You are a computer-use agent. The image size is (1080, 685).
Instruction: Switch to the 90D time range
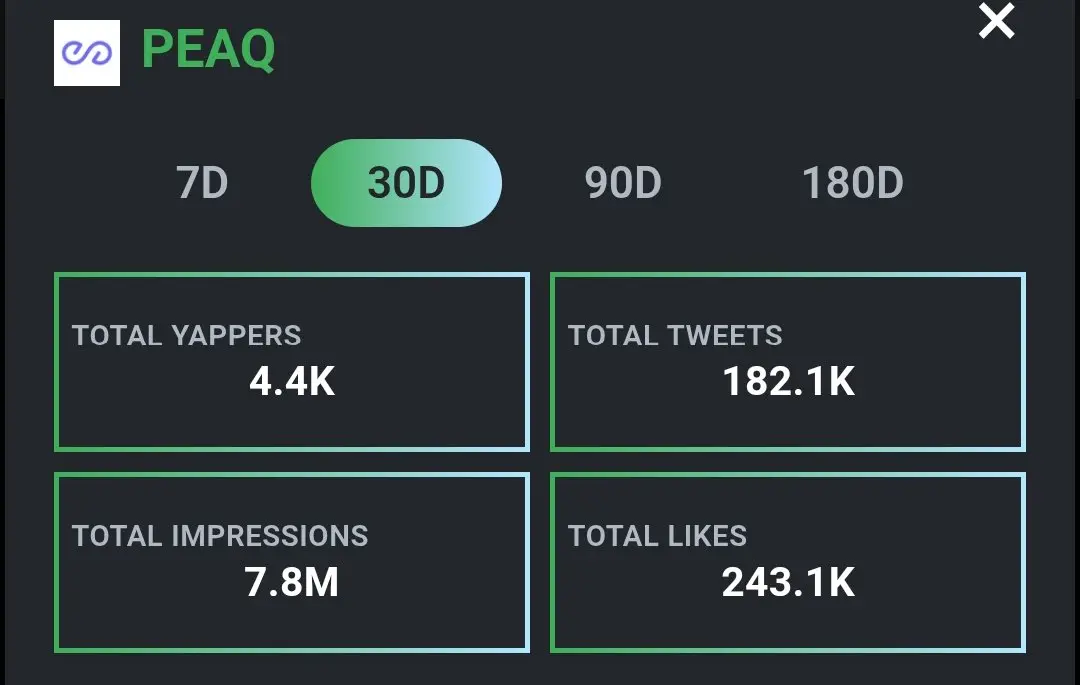623,183
